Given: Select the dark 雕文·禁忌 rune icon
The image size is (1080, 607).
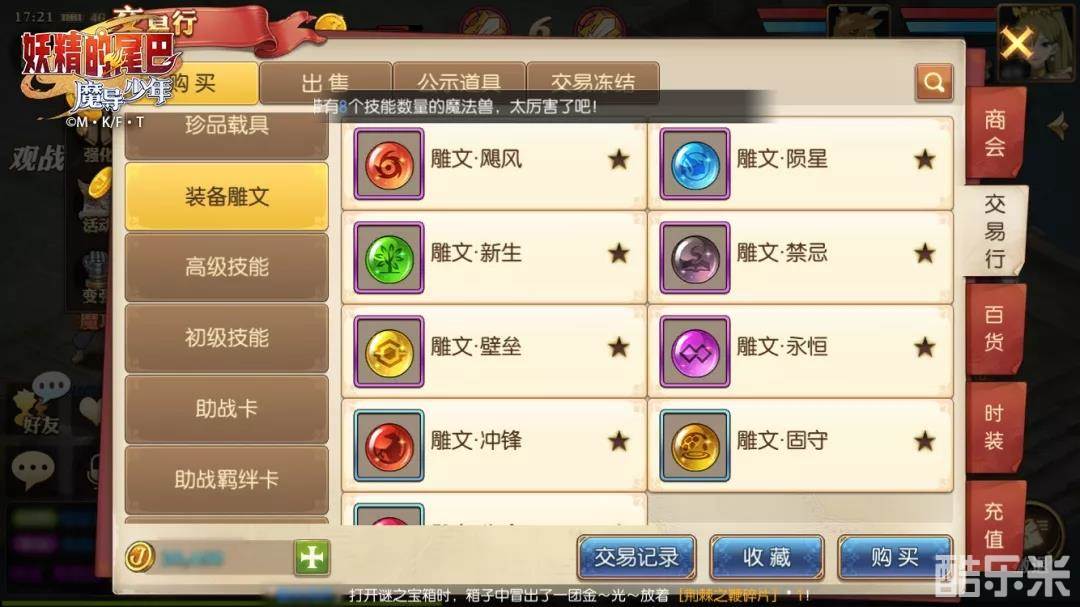Looking at the screenshot, I should [694, 258].
